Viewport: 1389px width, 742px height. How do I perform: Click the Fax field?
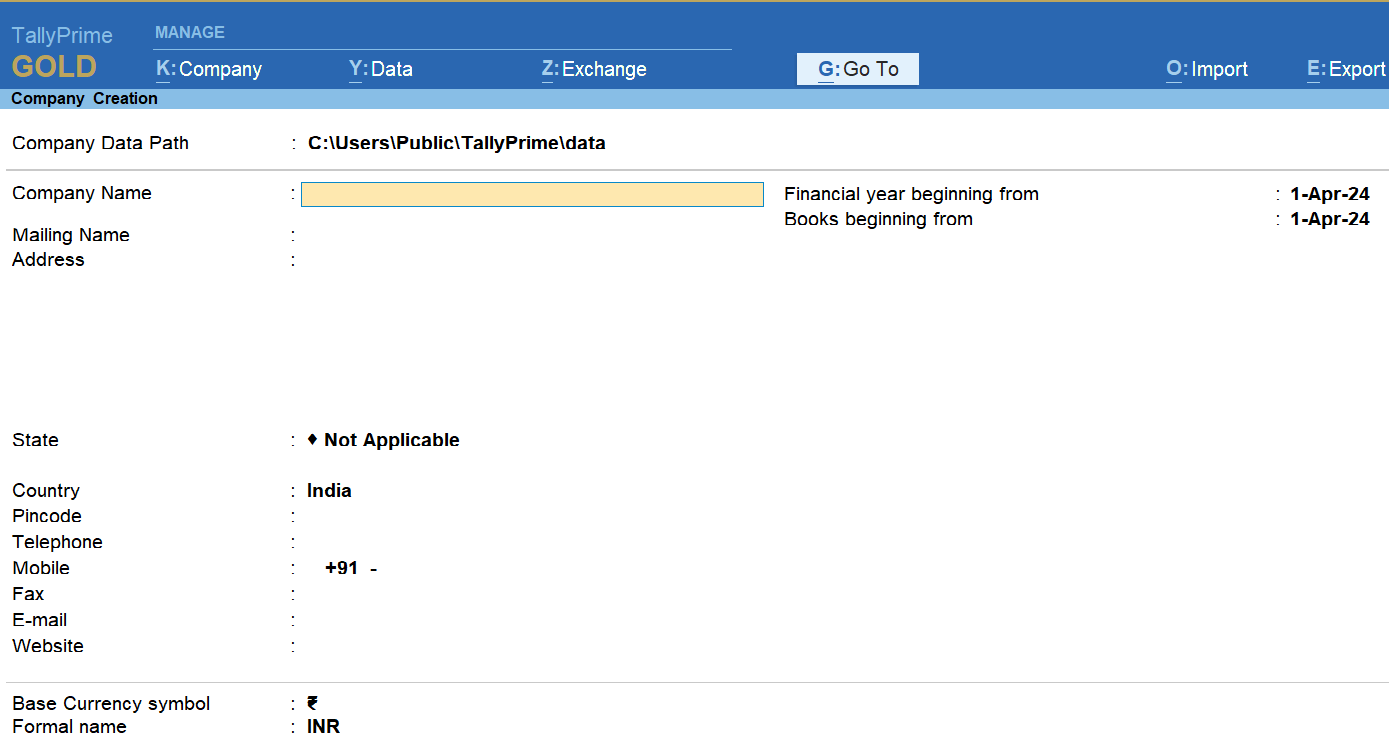400,595
